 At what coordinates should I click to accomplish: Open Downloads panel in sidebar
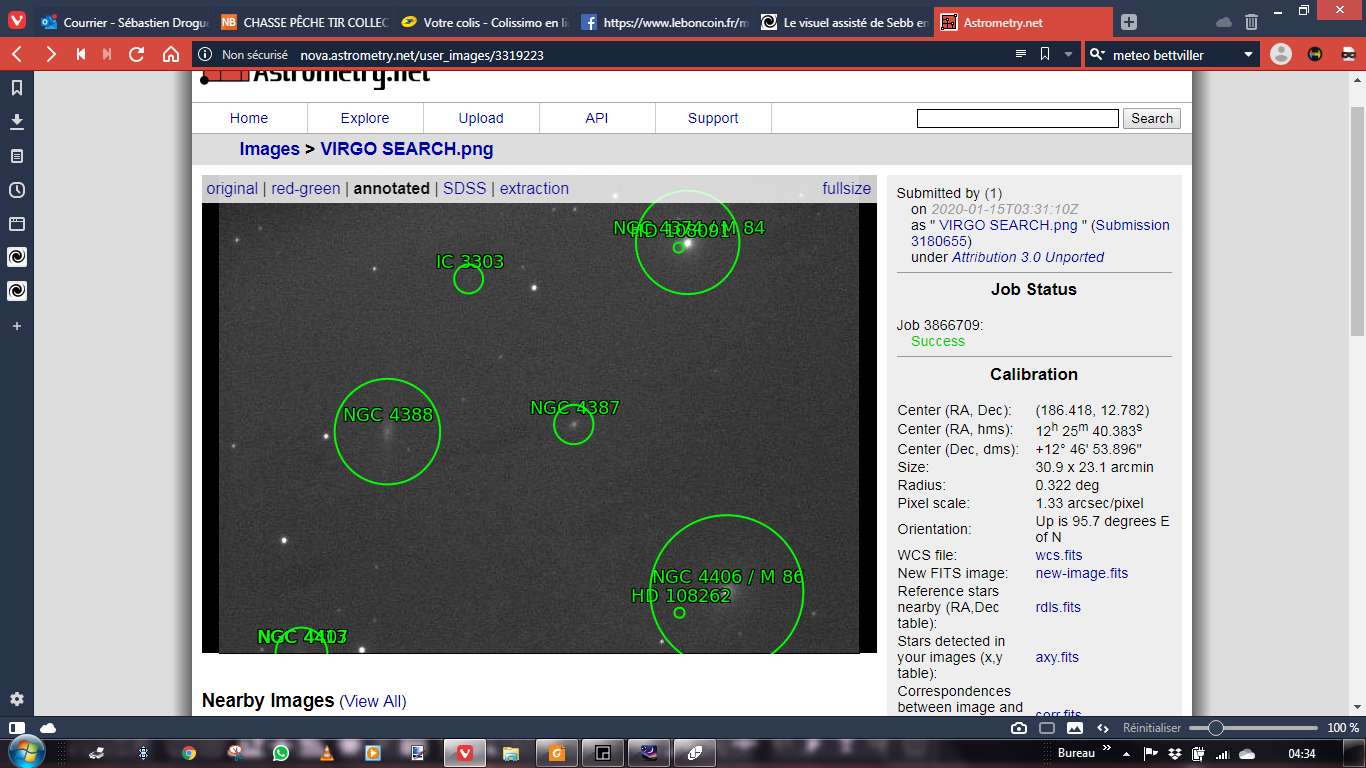click(x=17, y=122)
